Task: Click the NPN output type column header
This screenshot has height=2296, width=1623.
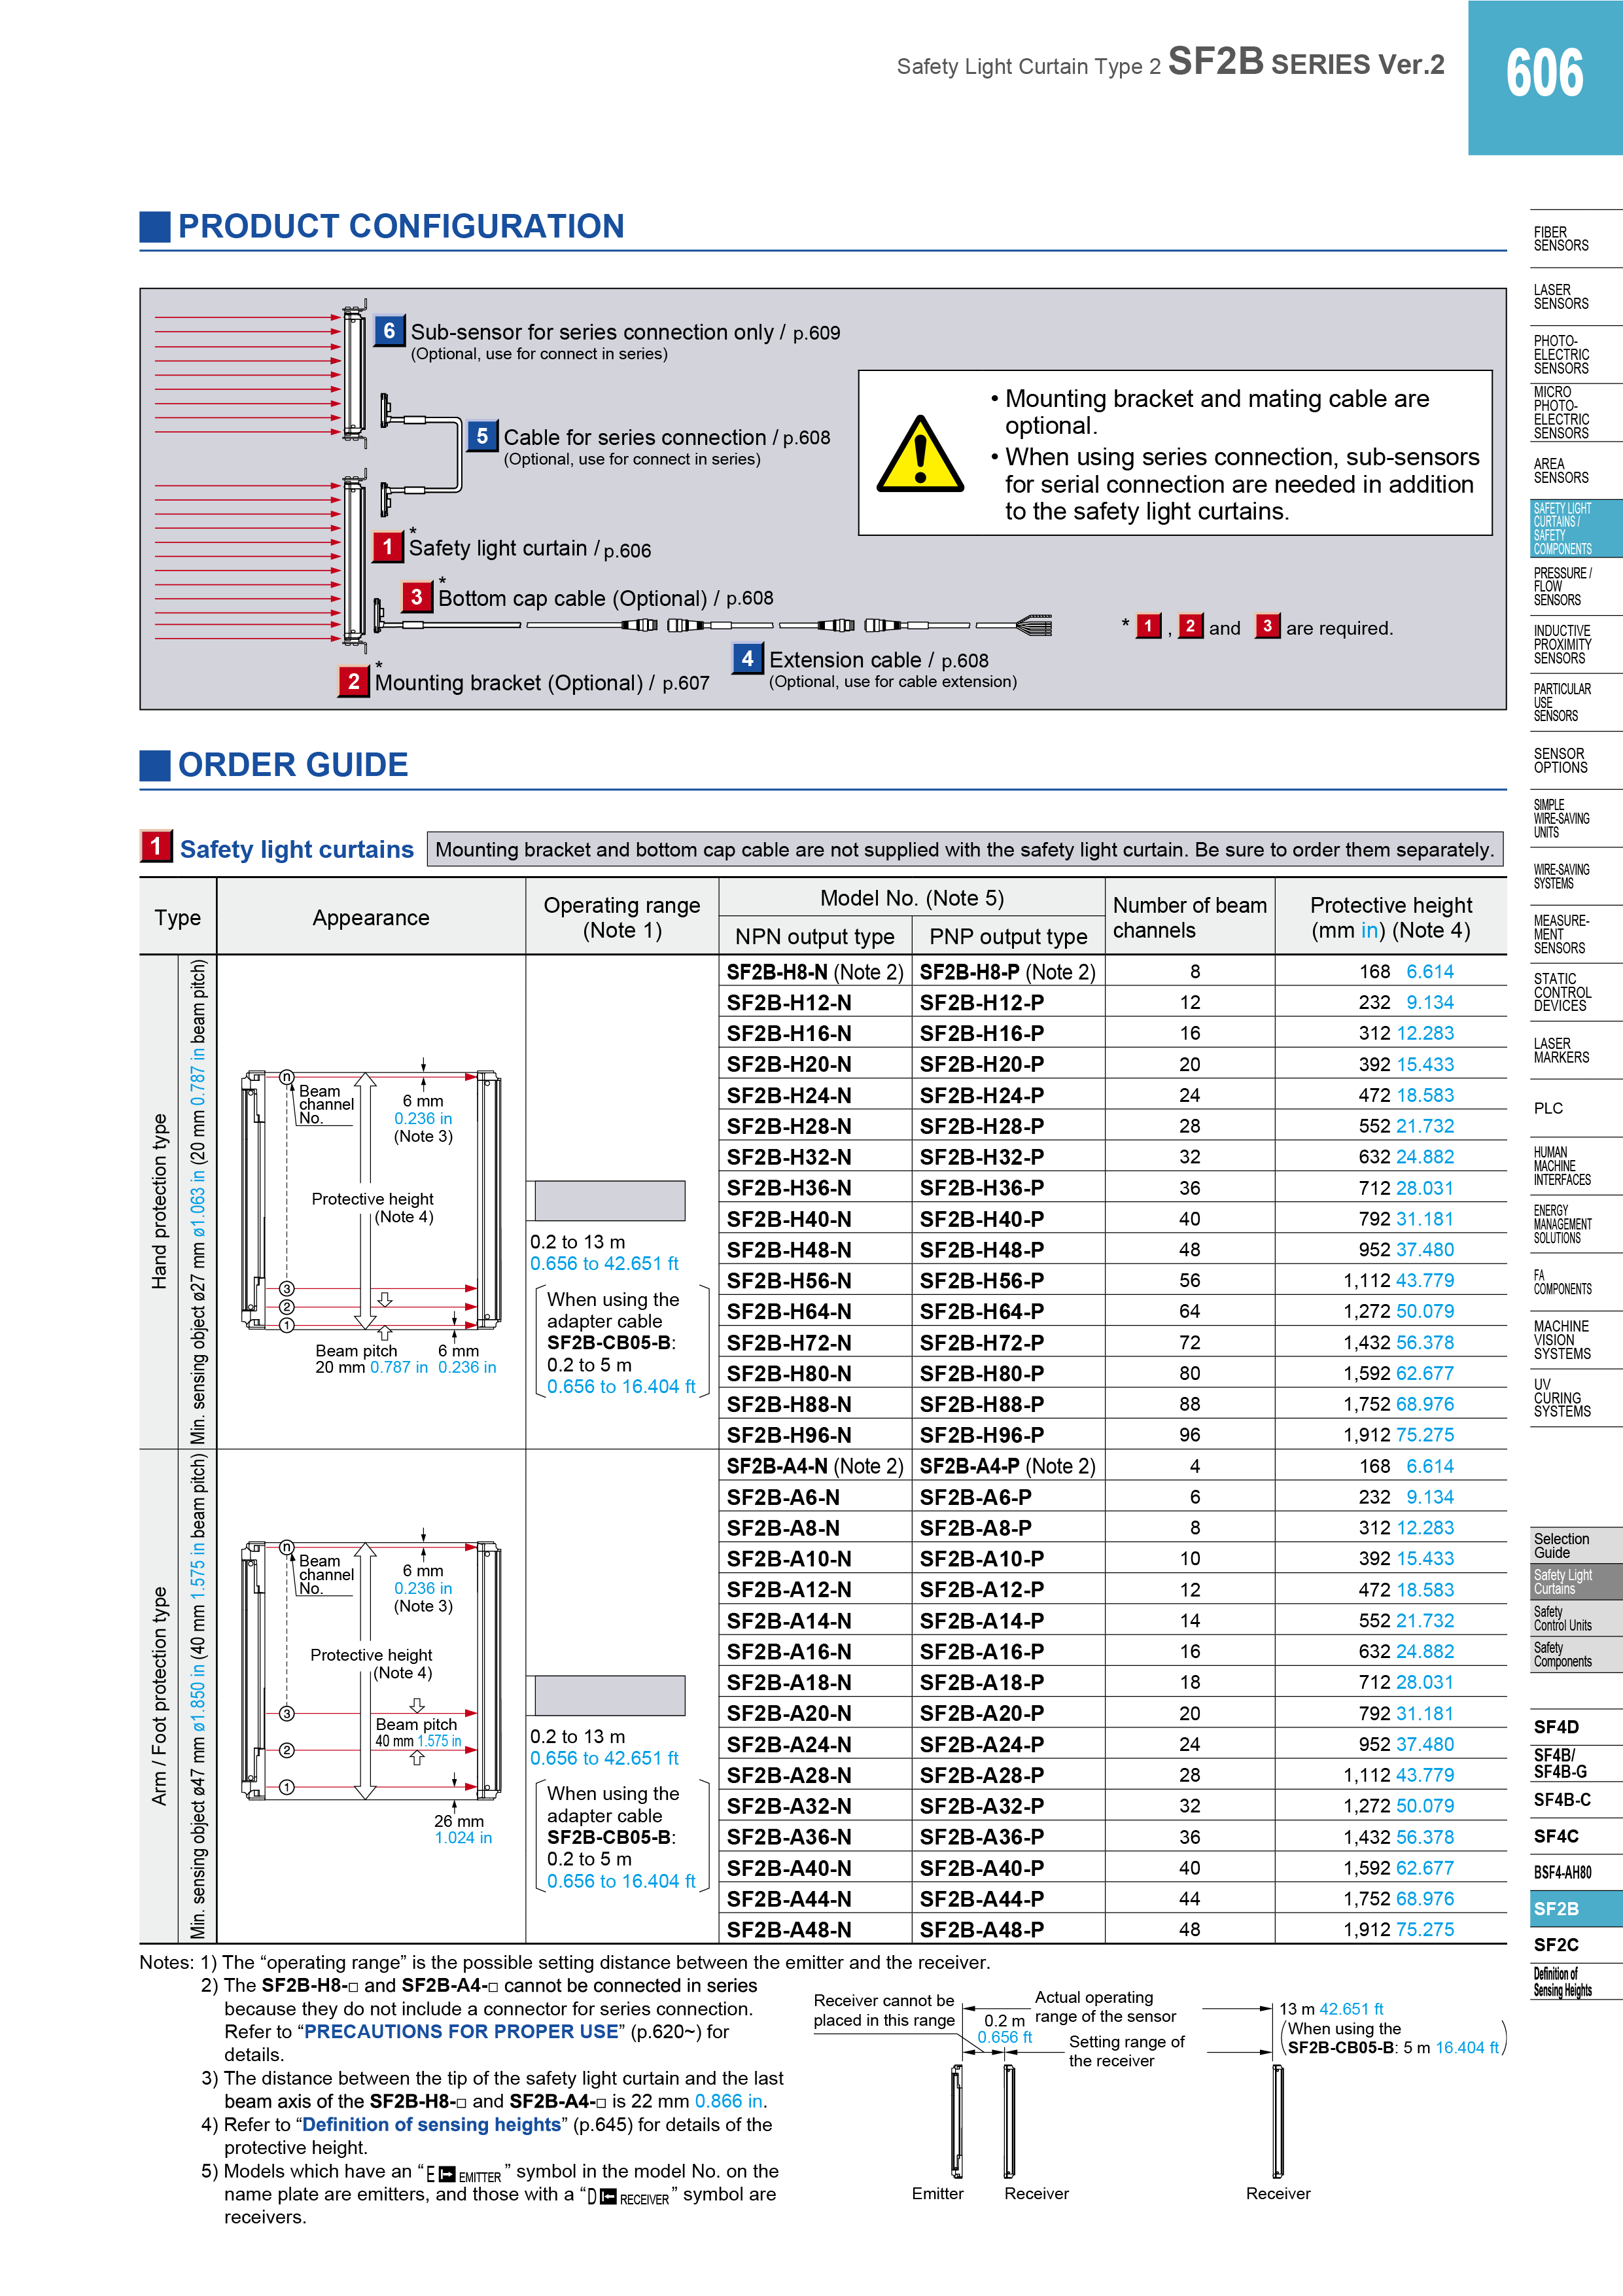Action: [x=814, y=936]
